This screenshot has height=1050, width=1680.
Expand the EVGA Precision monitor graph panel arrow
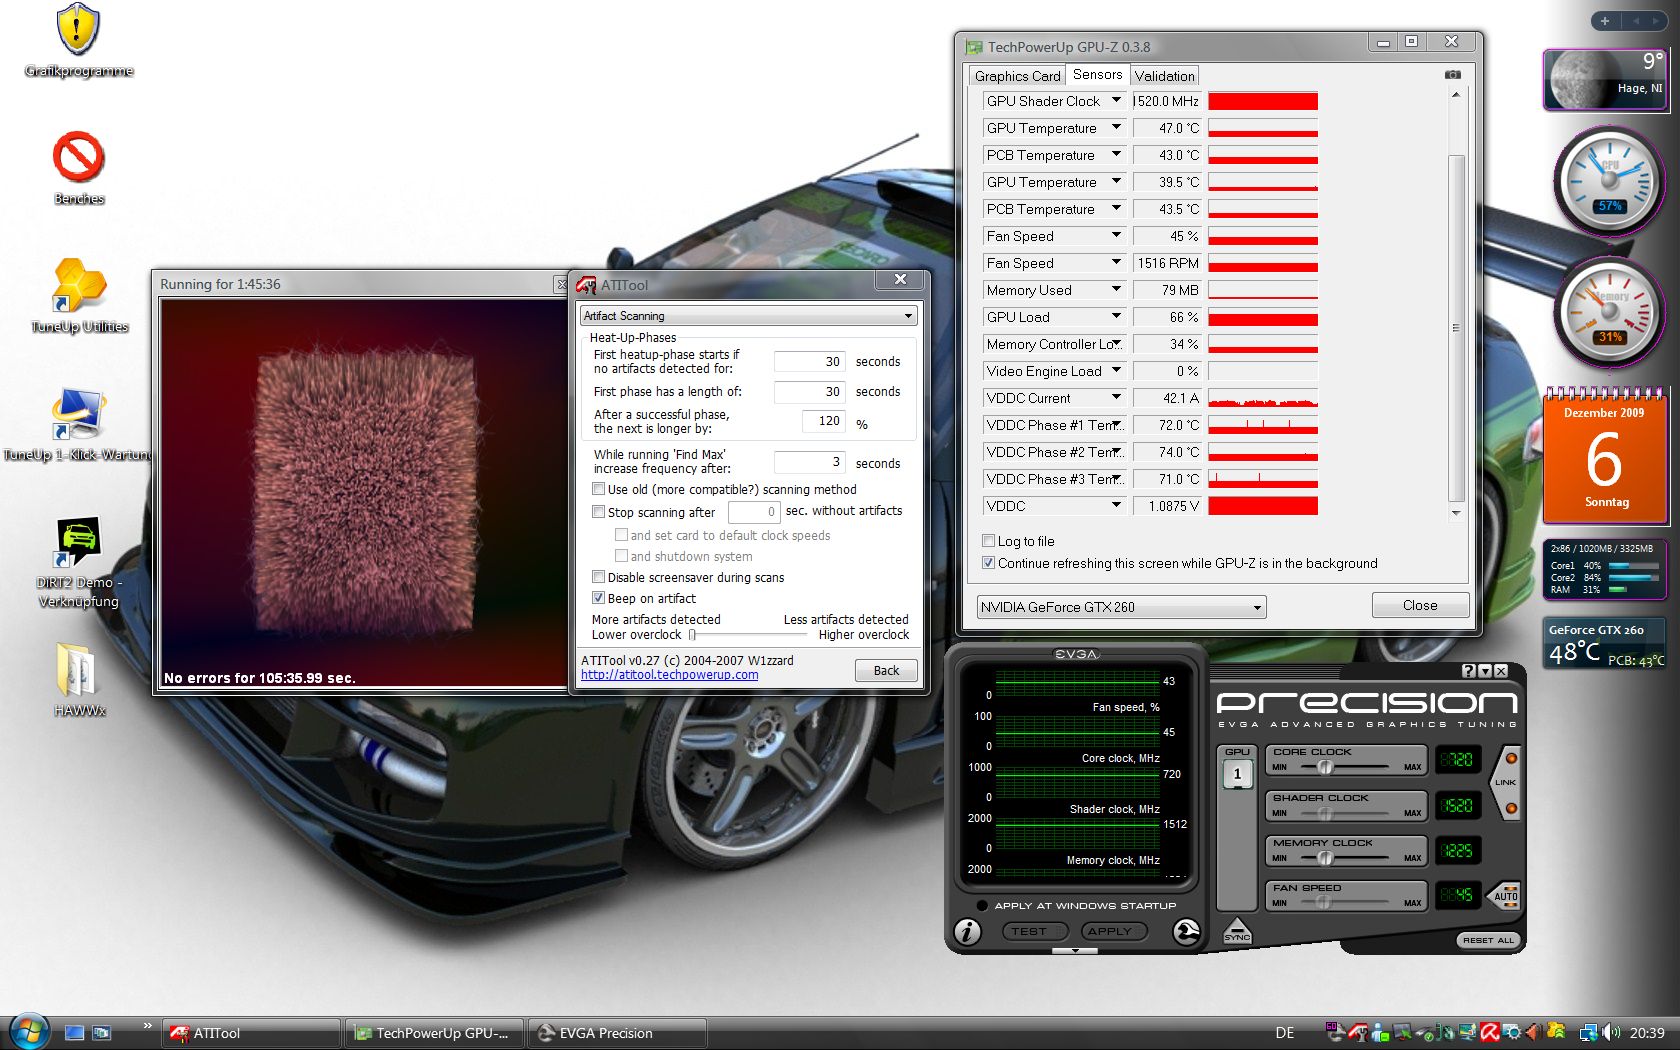[1076, 951]
